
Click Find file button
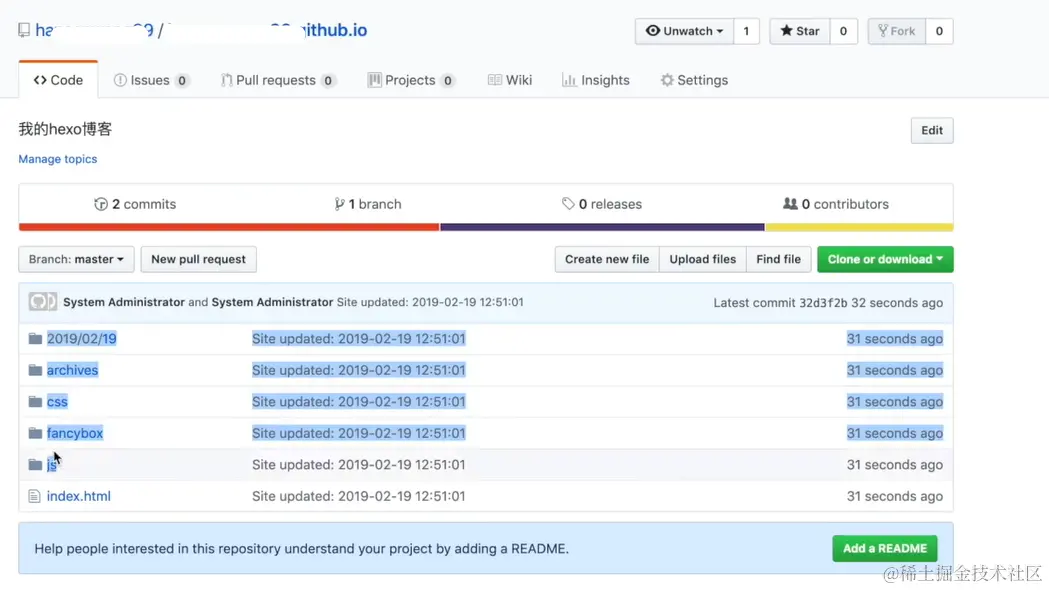(779, 260)
